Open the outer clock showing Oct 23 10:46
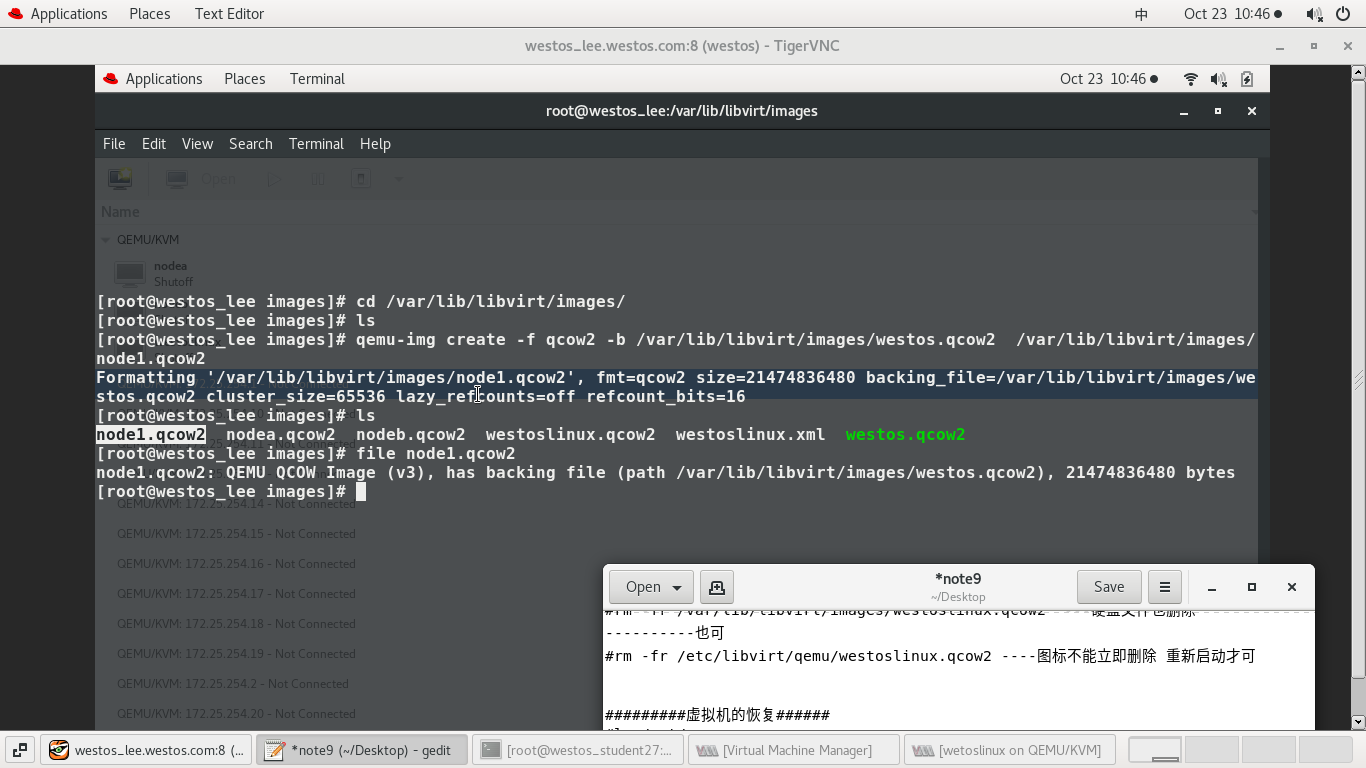1366x768 pixels. 1232,14
